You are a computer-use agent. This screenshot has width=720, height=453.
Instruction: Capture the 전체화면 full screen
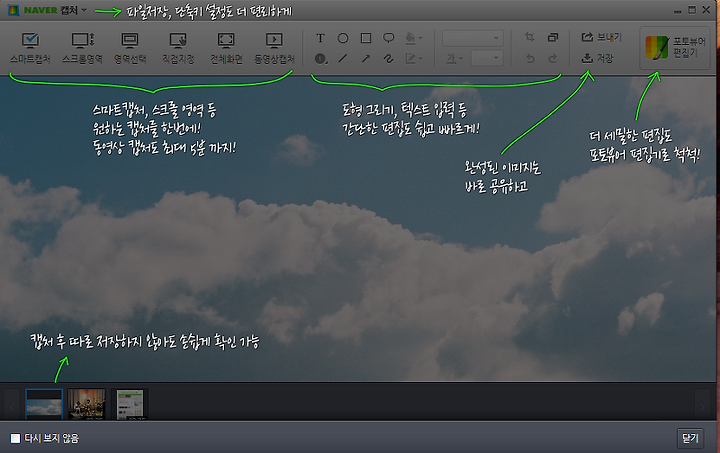click(x=226, y=48)
